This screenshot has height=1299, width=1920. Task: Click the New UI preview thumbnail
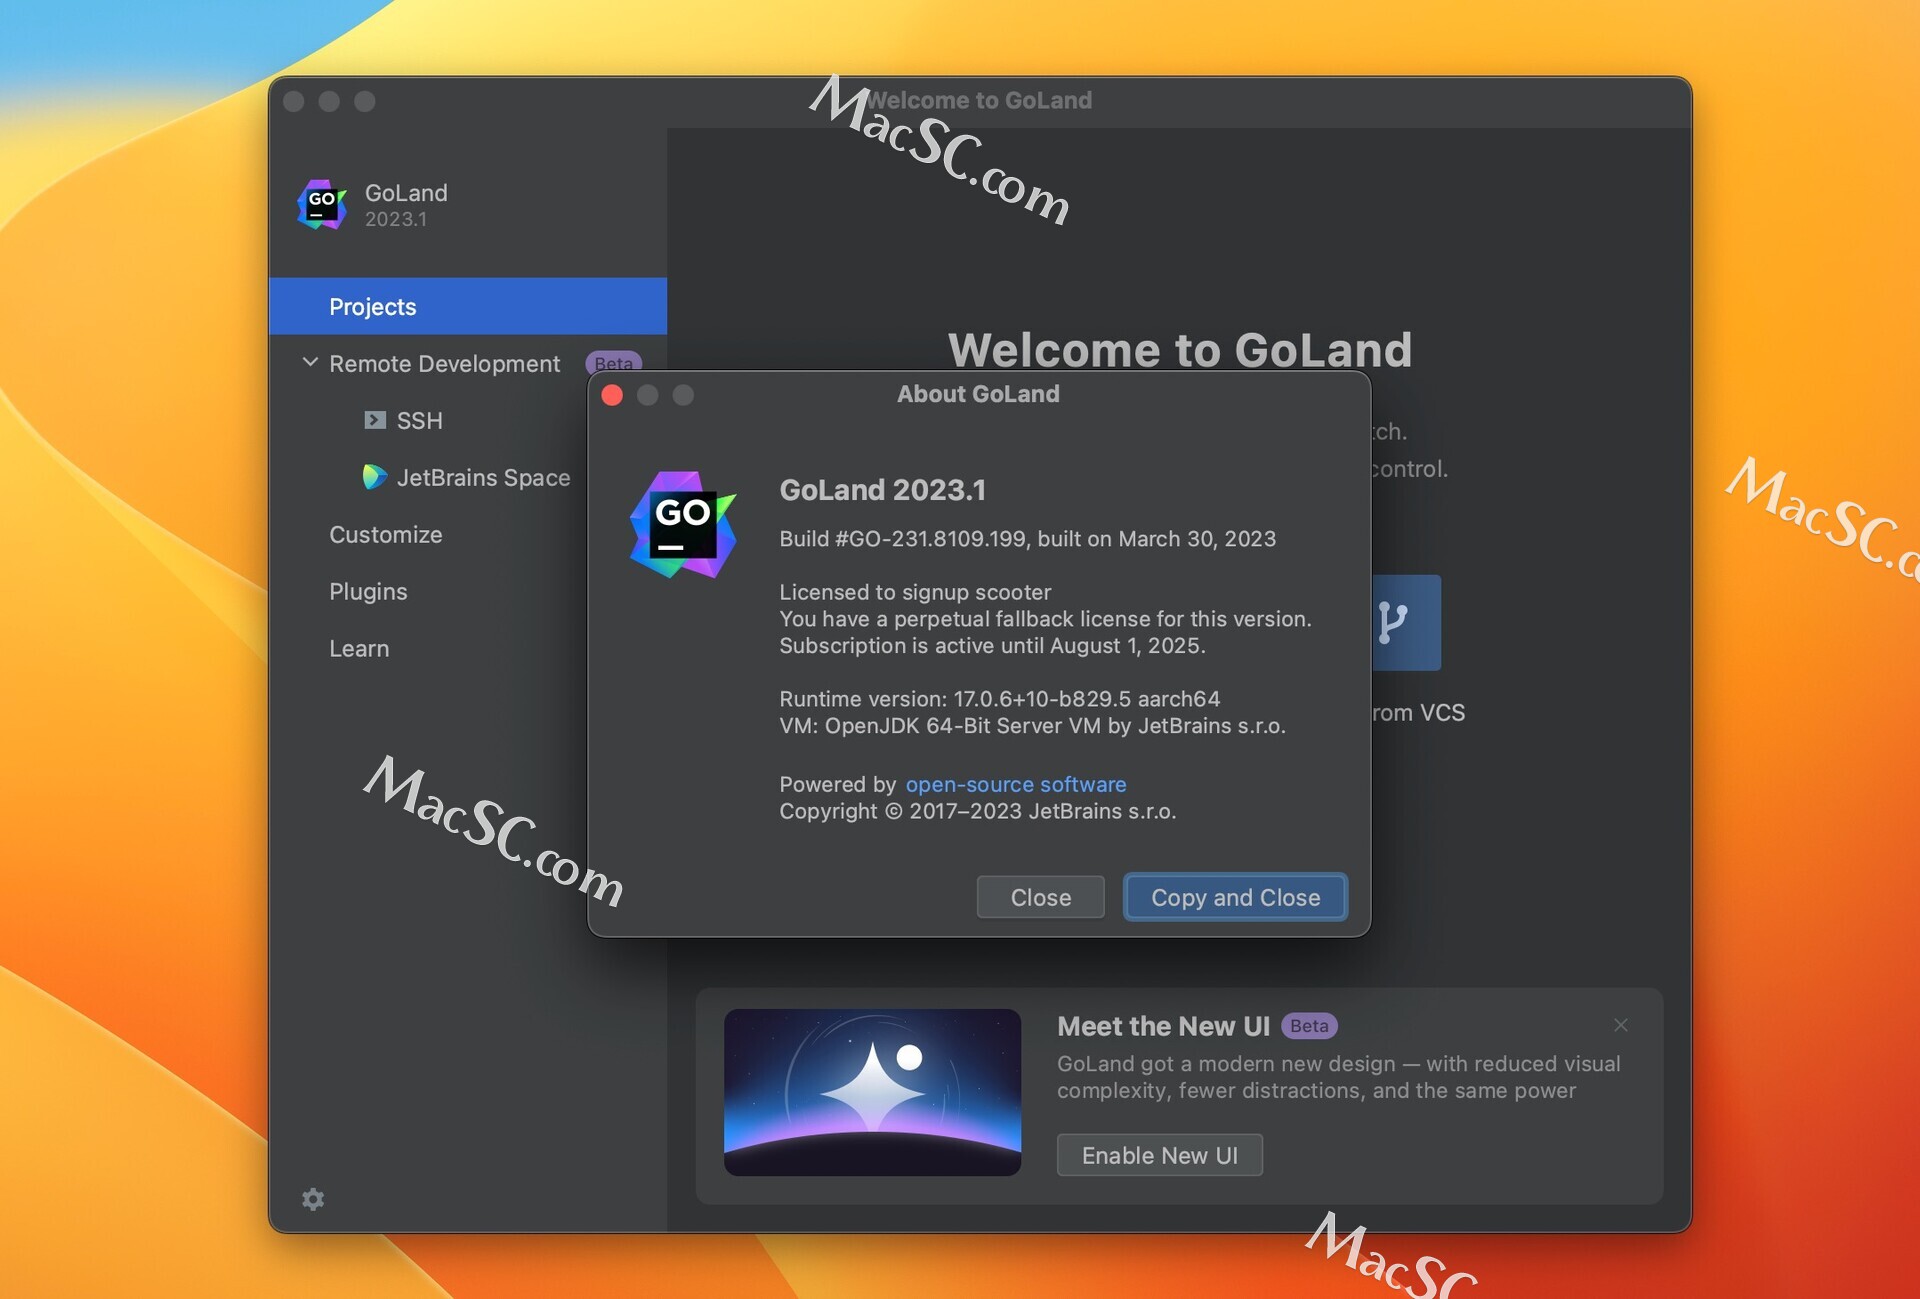tap(872, 1092)
